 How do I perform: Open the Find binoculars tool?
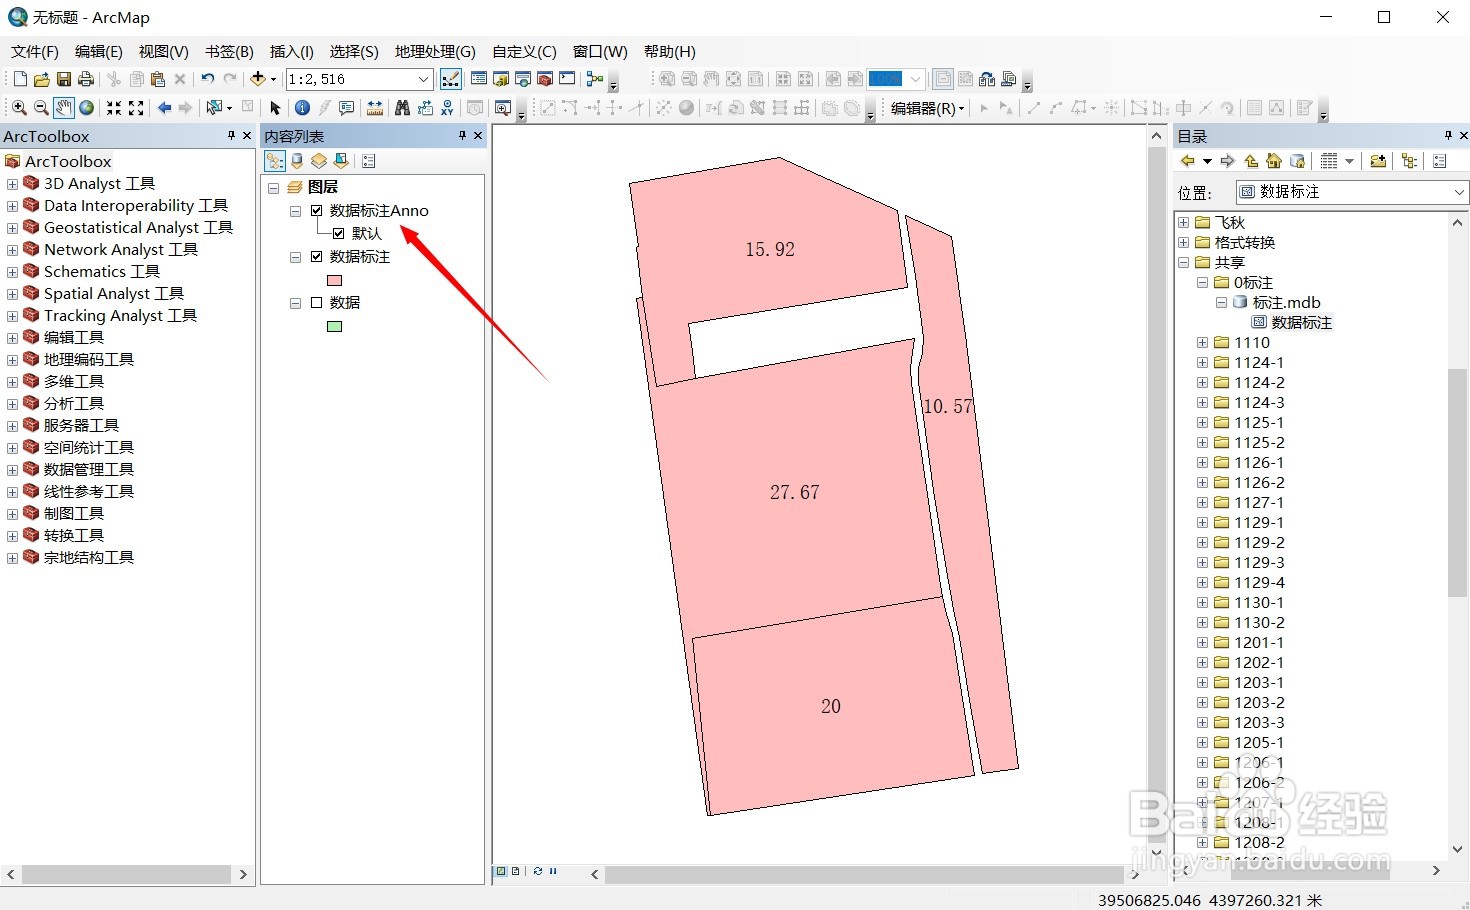coord(402,108)
